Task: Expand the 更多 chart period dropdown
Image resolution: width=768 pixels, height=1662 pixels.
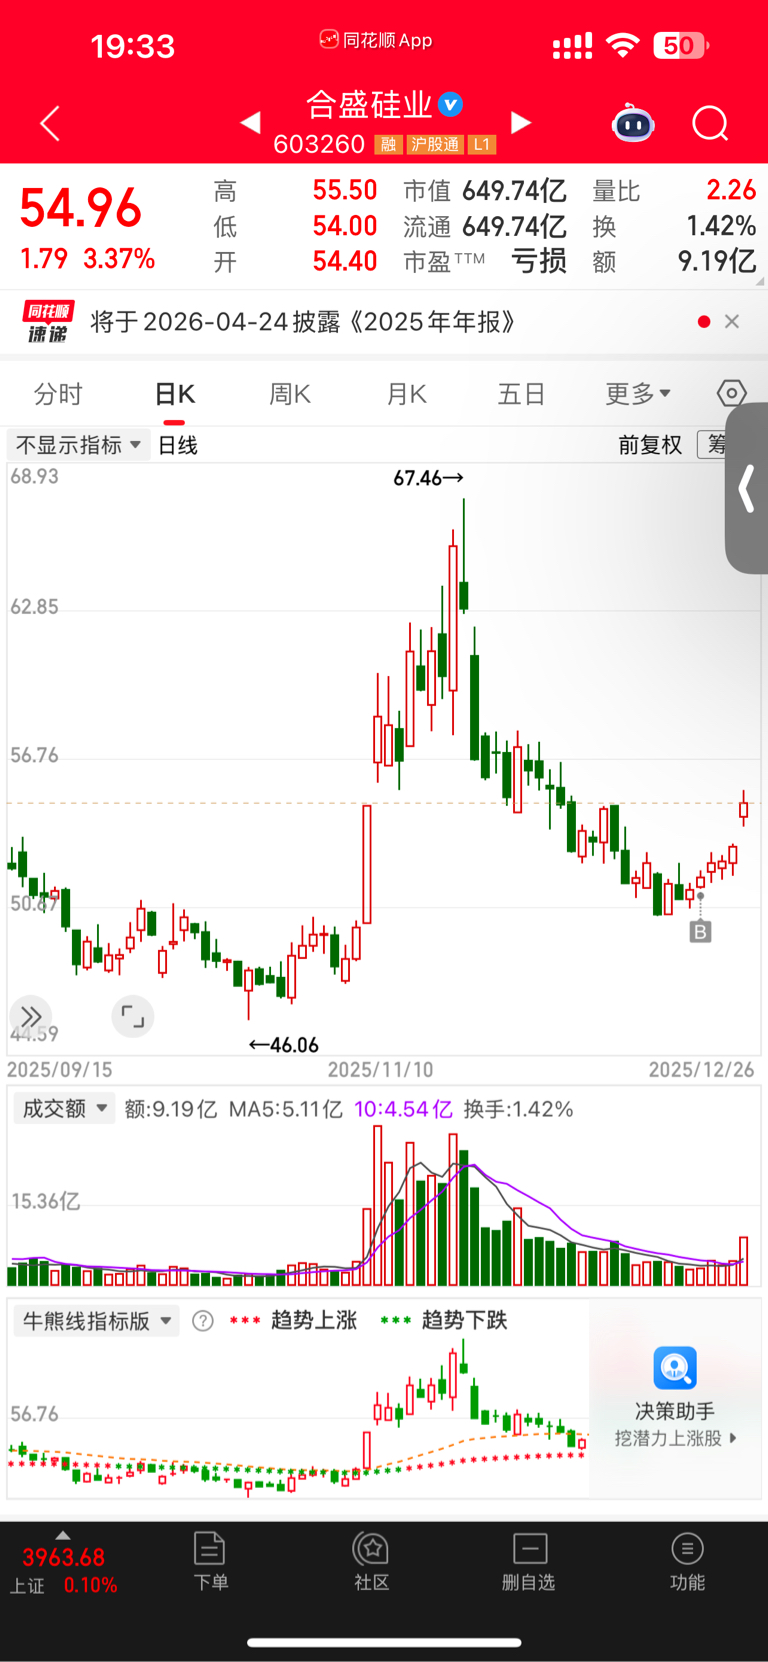Action: pos(638,394)
